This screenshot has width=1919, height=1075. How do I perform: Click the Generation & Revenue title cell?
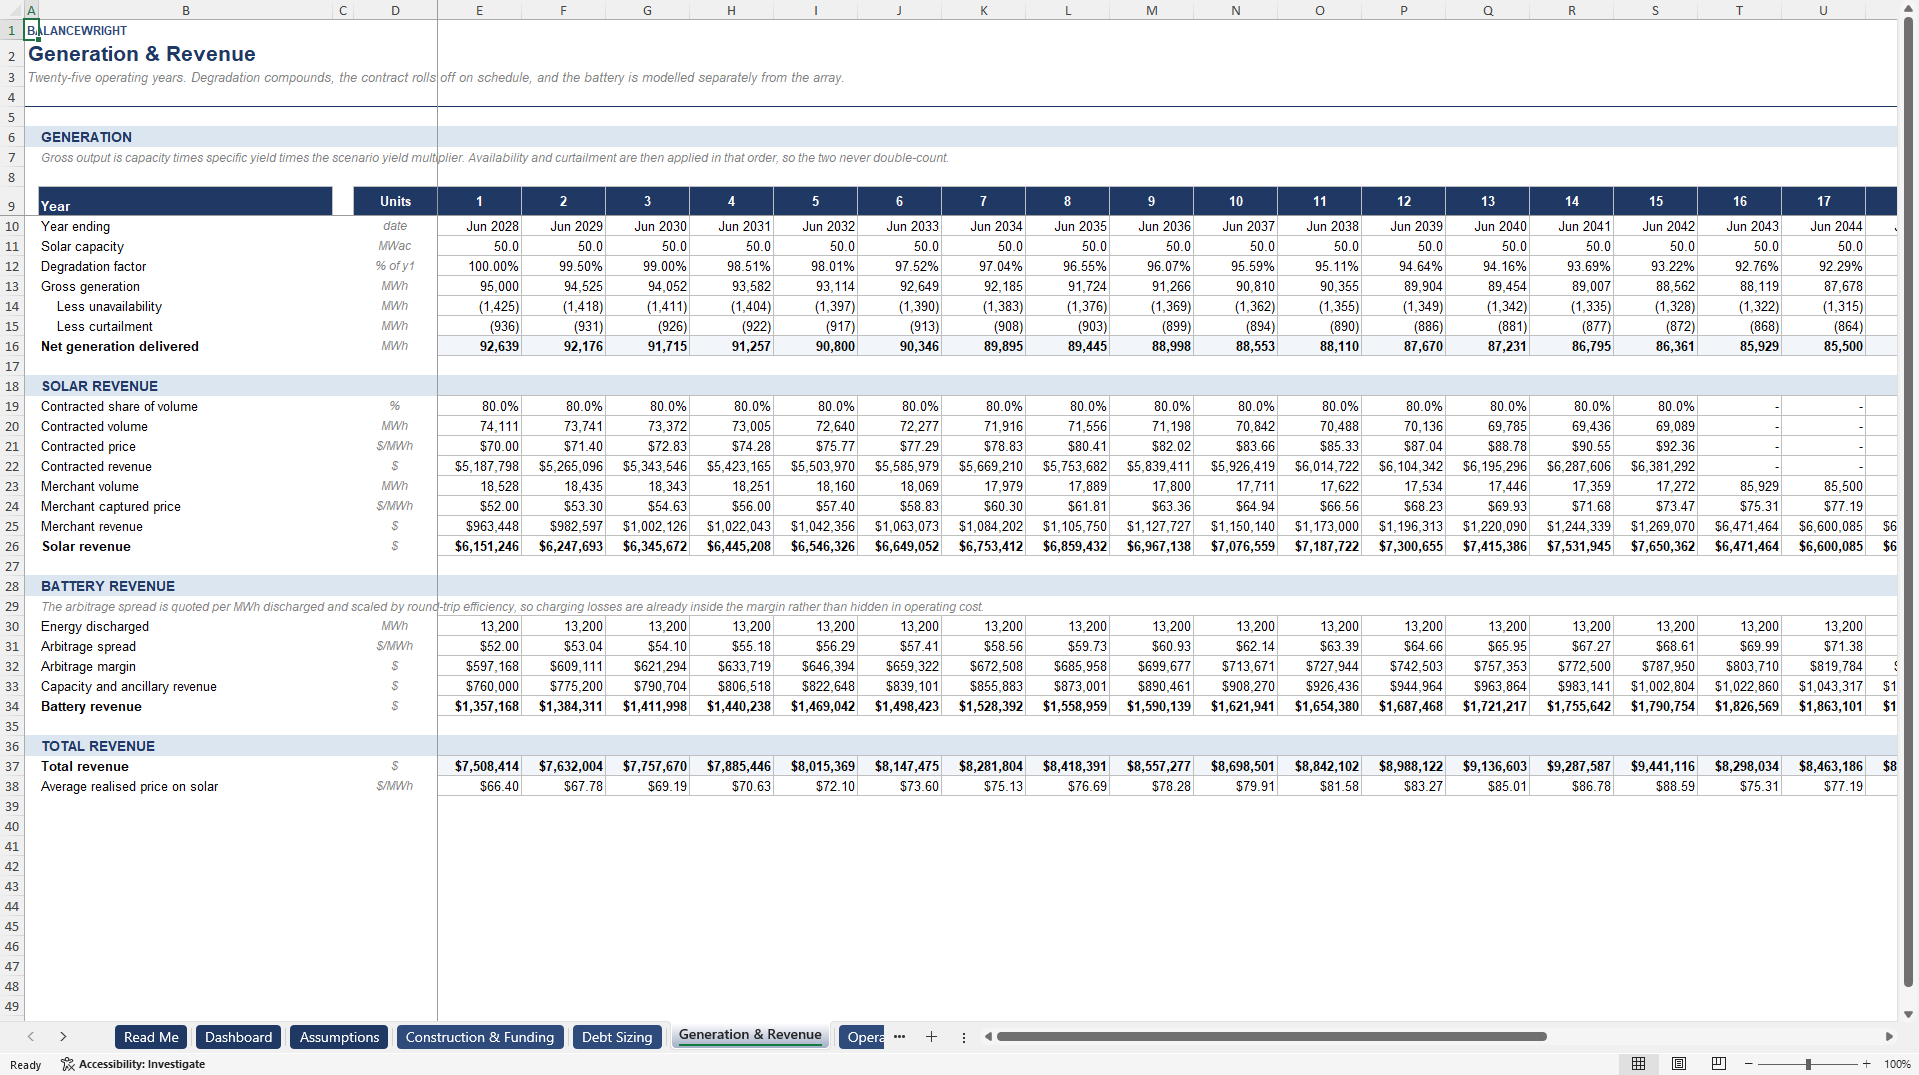tap(142, 54)
